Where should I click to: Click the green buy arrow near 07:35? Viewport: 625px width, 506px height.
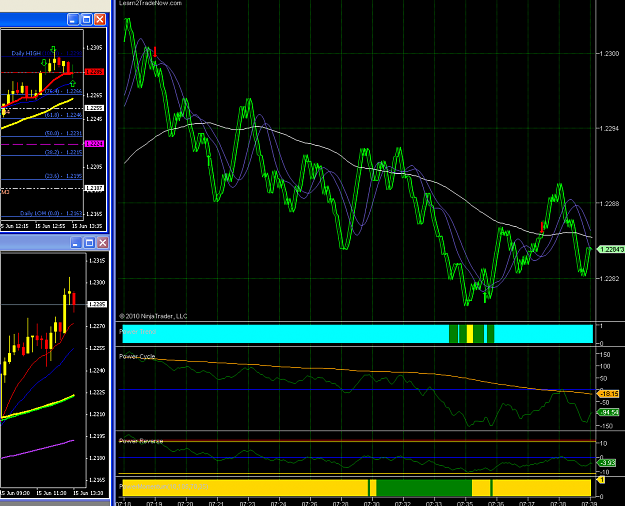[x=485, y=297]
